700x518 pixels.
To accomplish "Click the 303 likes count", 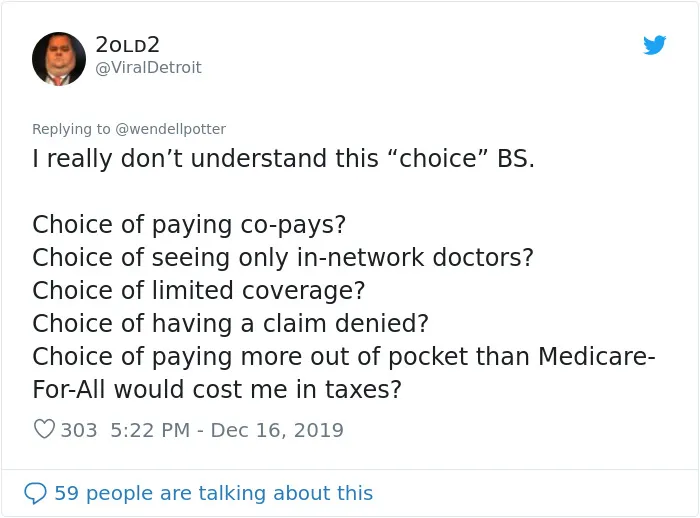I will click(x=79, y=430).
